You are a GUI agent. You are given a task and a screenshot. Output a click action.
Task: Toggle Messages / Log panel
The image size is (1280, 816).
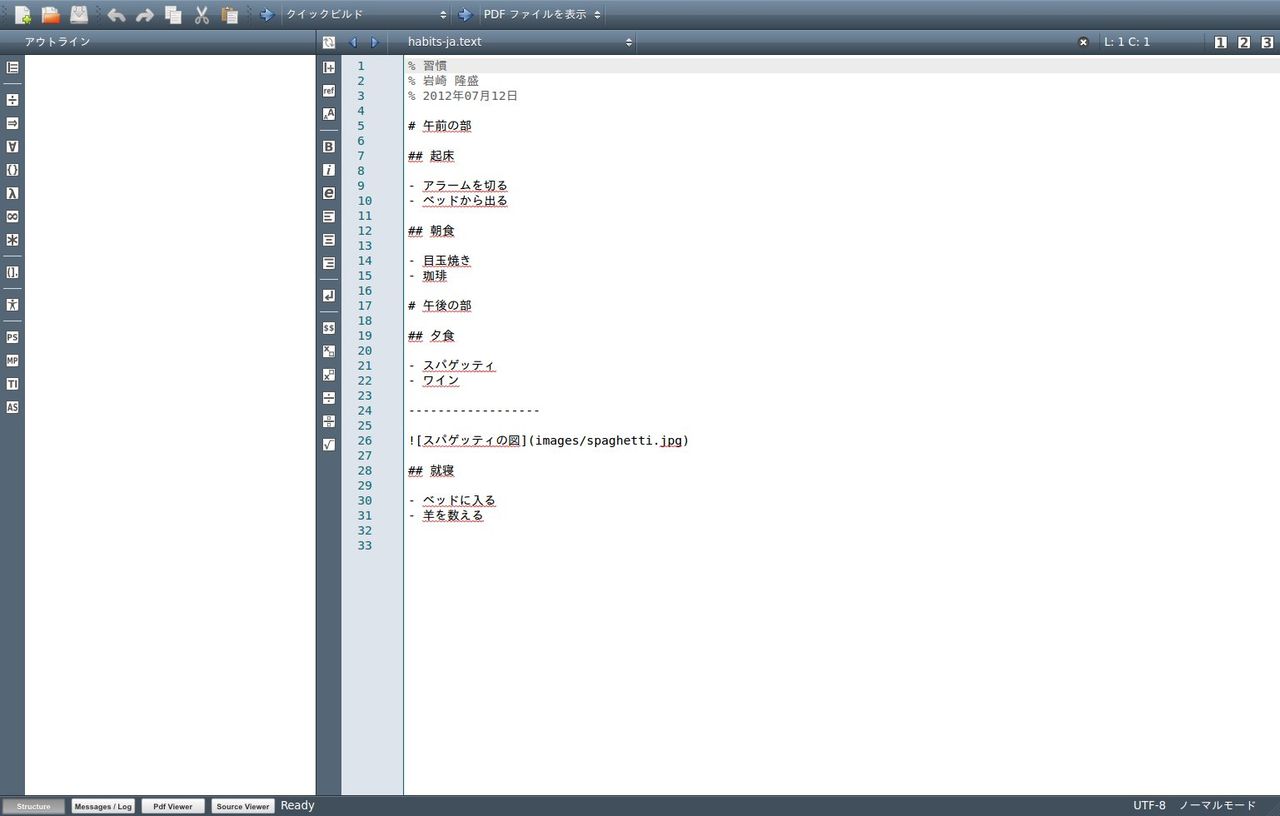(103, 806)
